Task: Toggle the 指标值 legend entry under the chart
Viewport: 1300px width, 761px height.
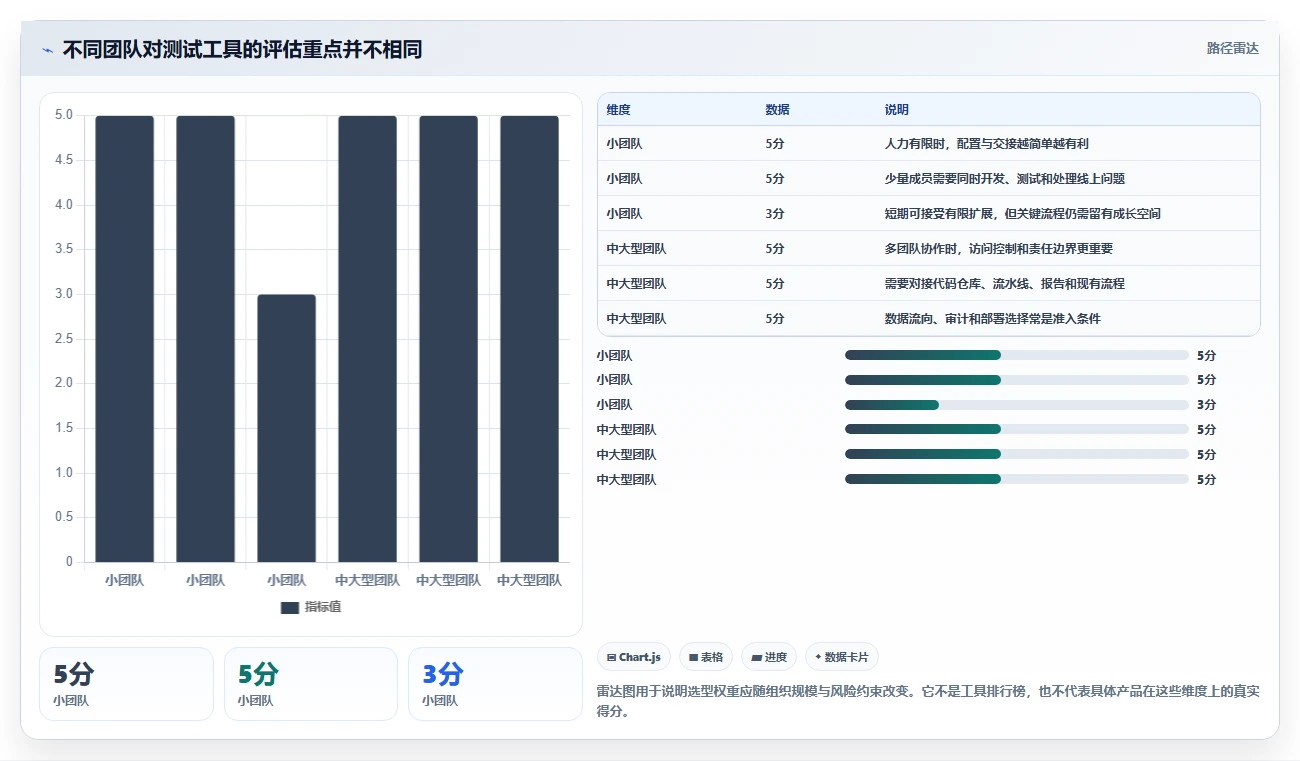Action: click(x=311, y=607)
